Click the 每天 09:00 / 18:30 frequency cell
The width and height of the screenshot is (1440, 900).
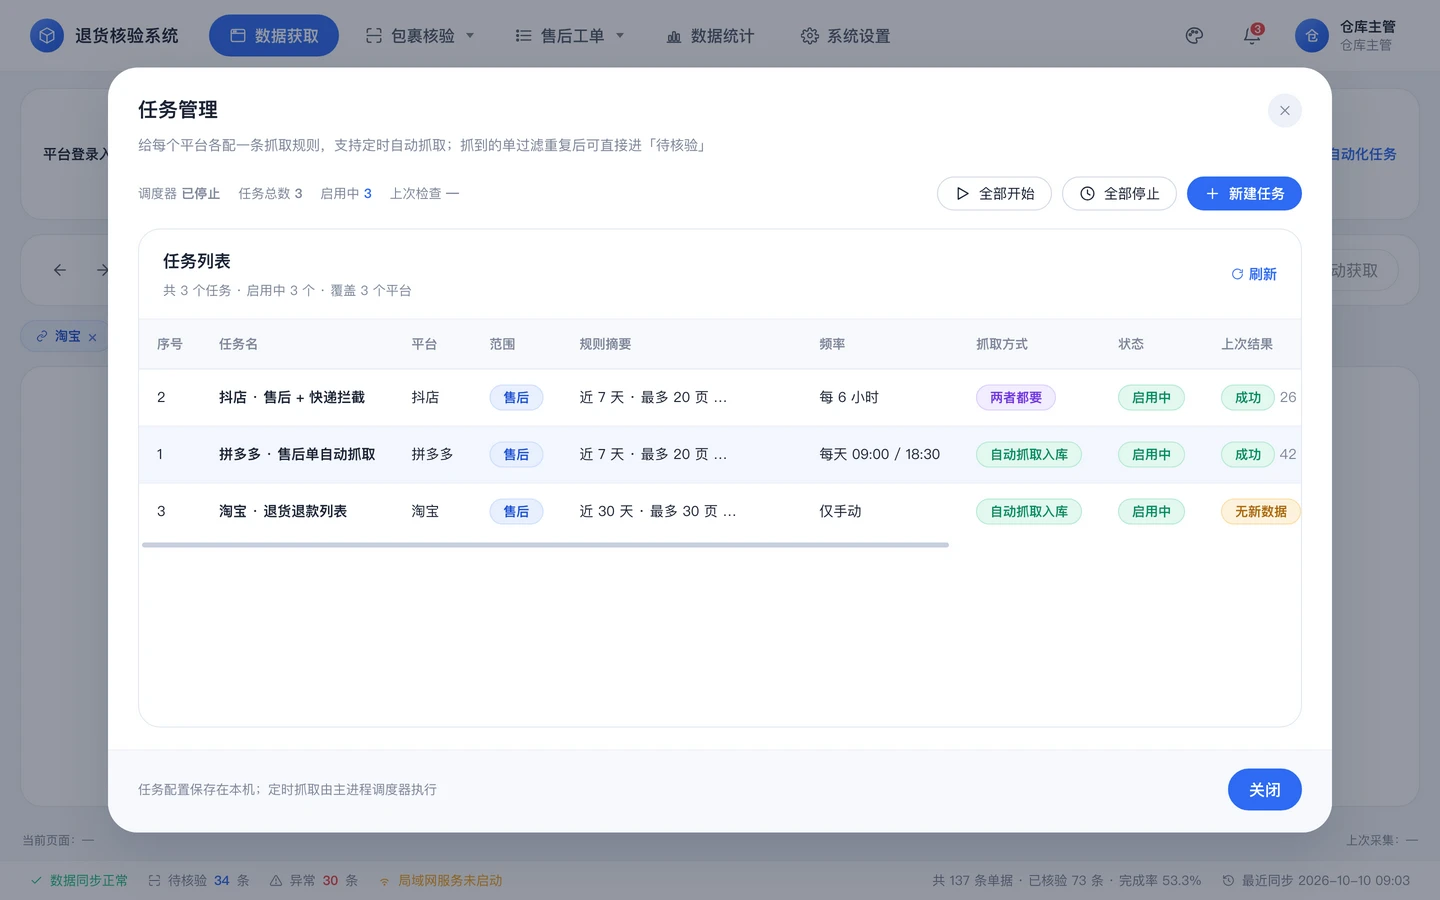click(x=880, y=454)
